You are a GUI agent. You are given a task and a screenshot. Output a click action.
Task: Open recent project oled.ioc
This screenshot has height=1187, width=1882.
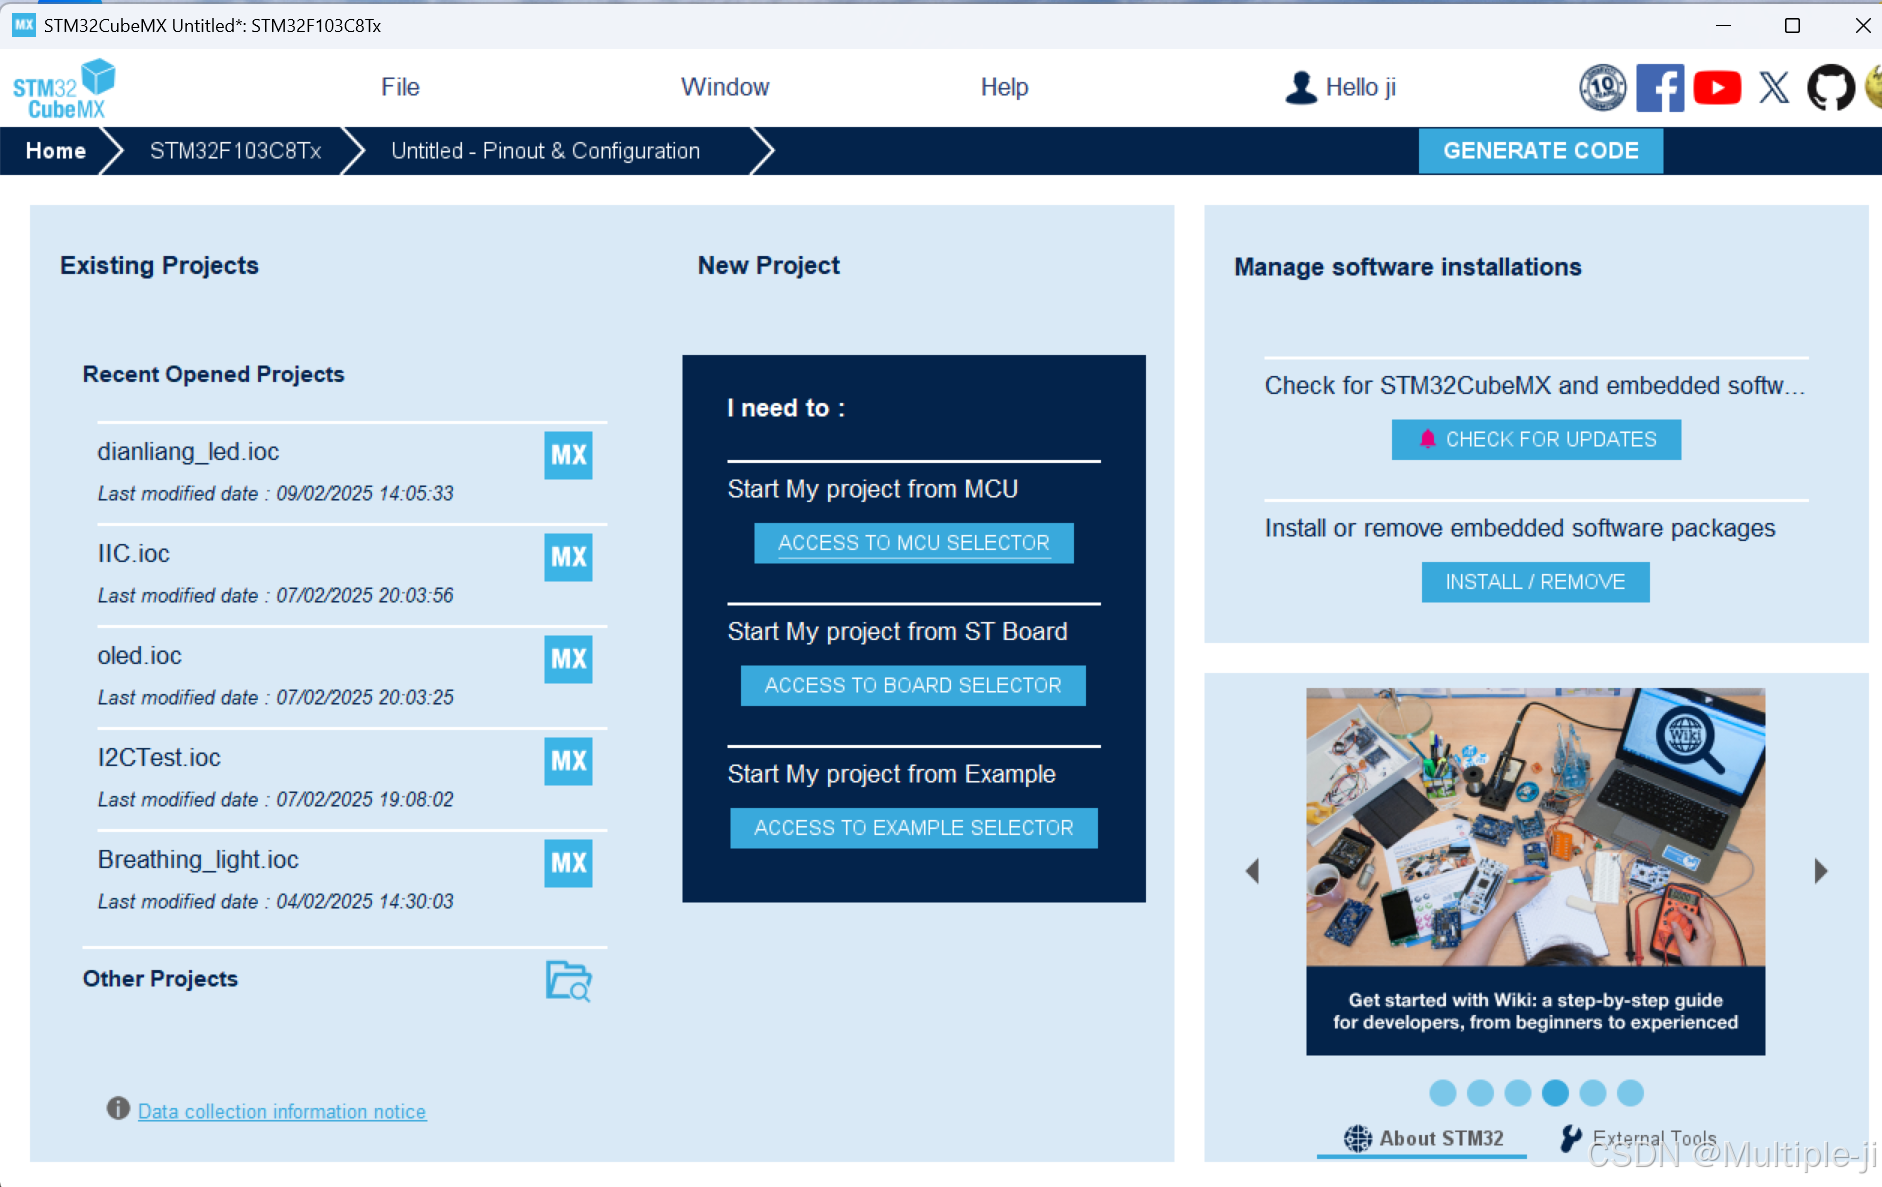tap(139, 655)
